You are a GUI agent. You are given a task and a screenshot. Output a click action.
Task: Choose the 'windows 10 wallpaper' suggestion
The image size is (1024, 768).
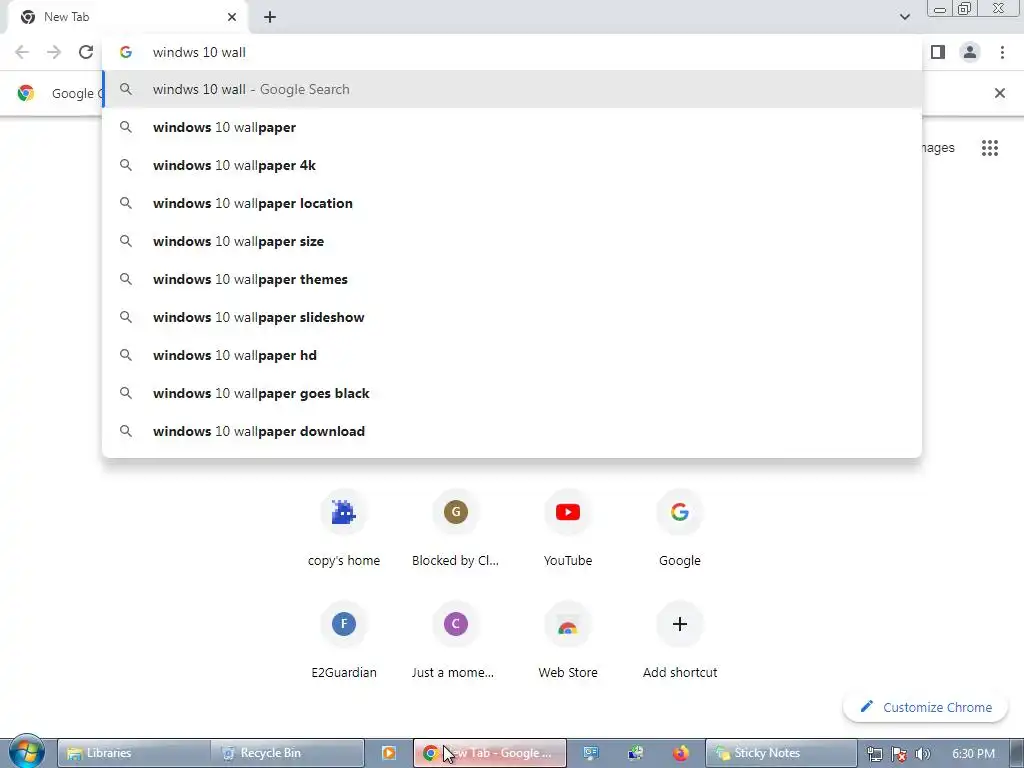(513, 127)
